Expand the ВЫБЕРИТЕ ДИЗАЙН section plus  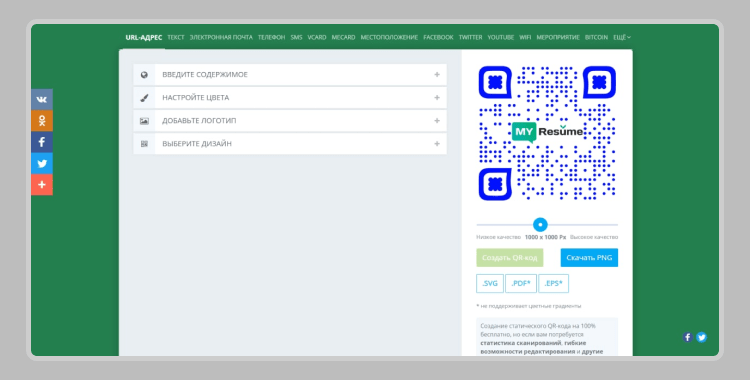(x=437, y=144)
